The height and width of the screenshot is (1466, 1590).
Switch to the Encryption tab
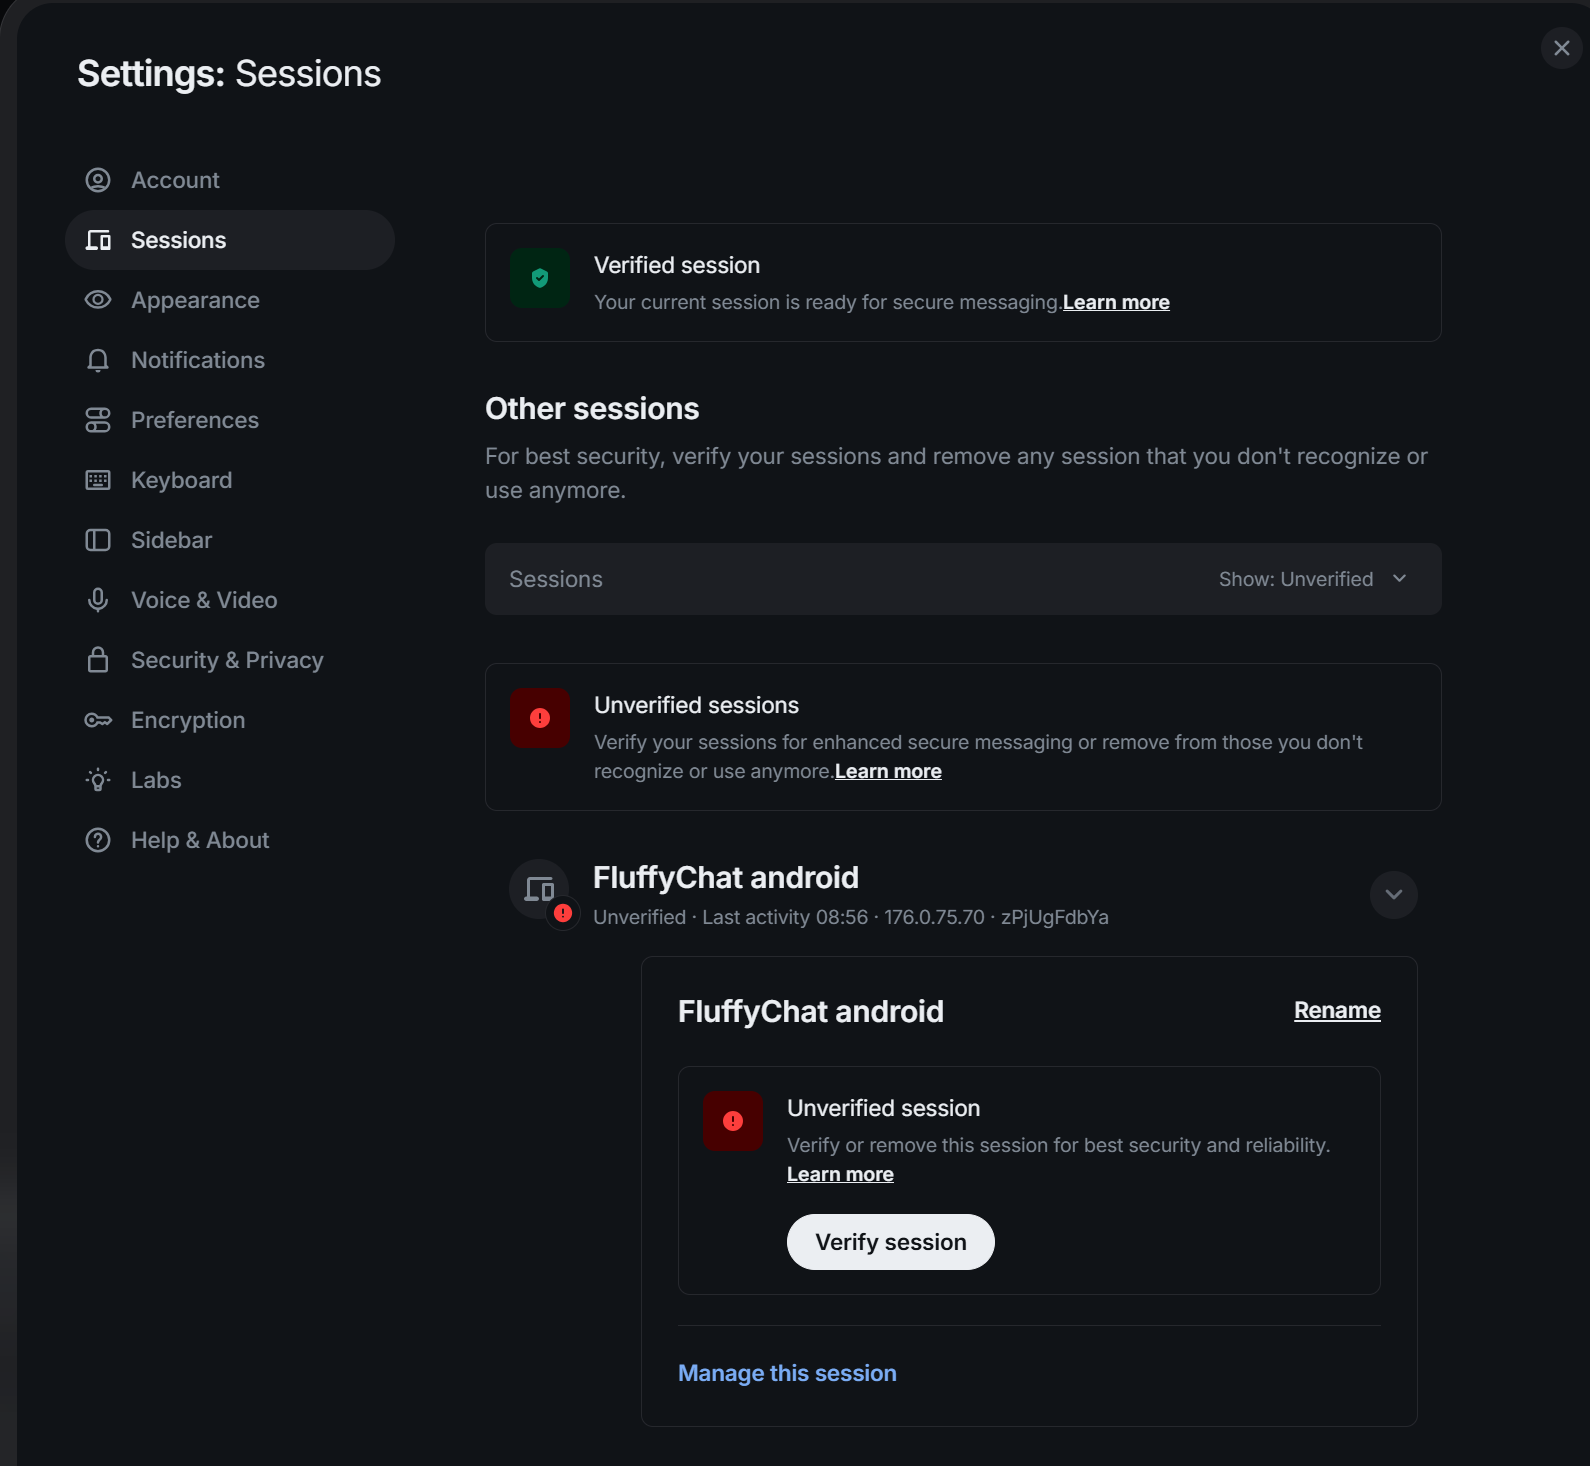click(x=230, y=720)
